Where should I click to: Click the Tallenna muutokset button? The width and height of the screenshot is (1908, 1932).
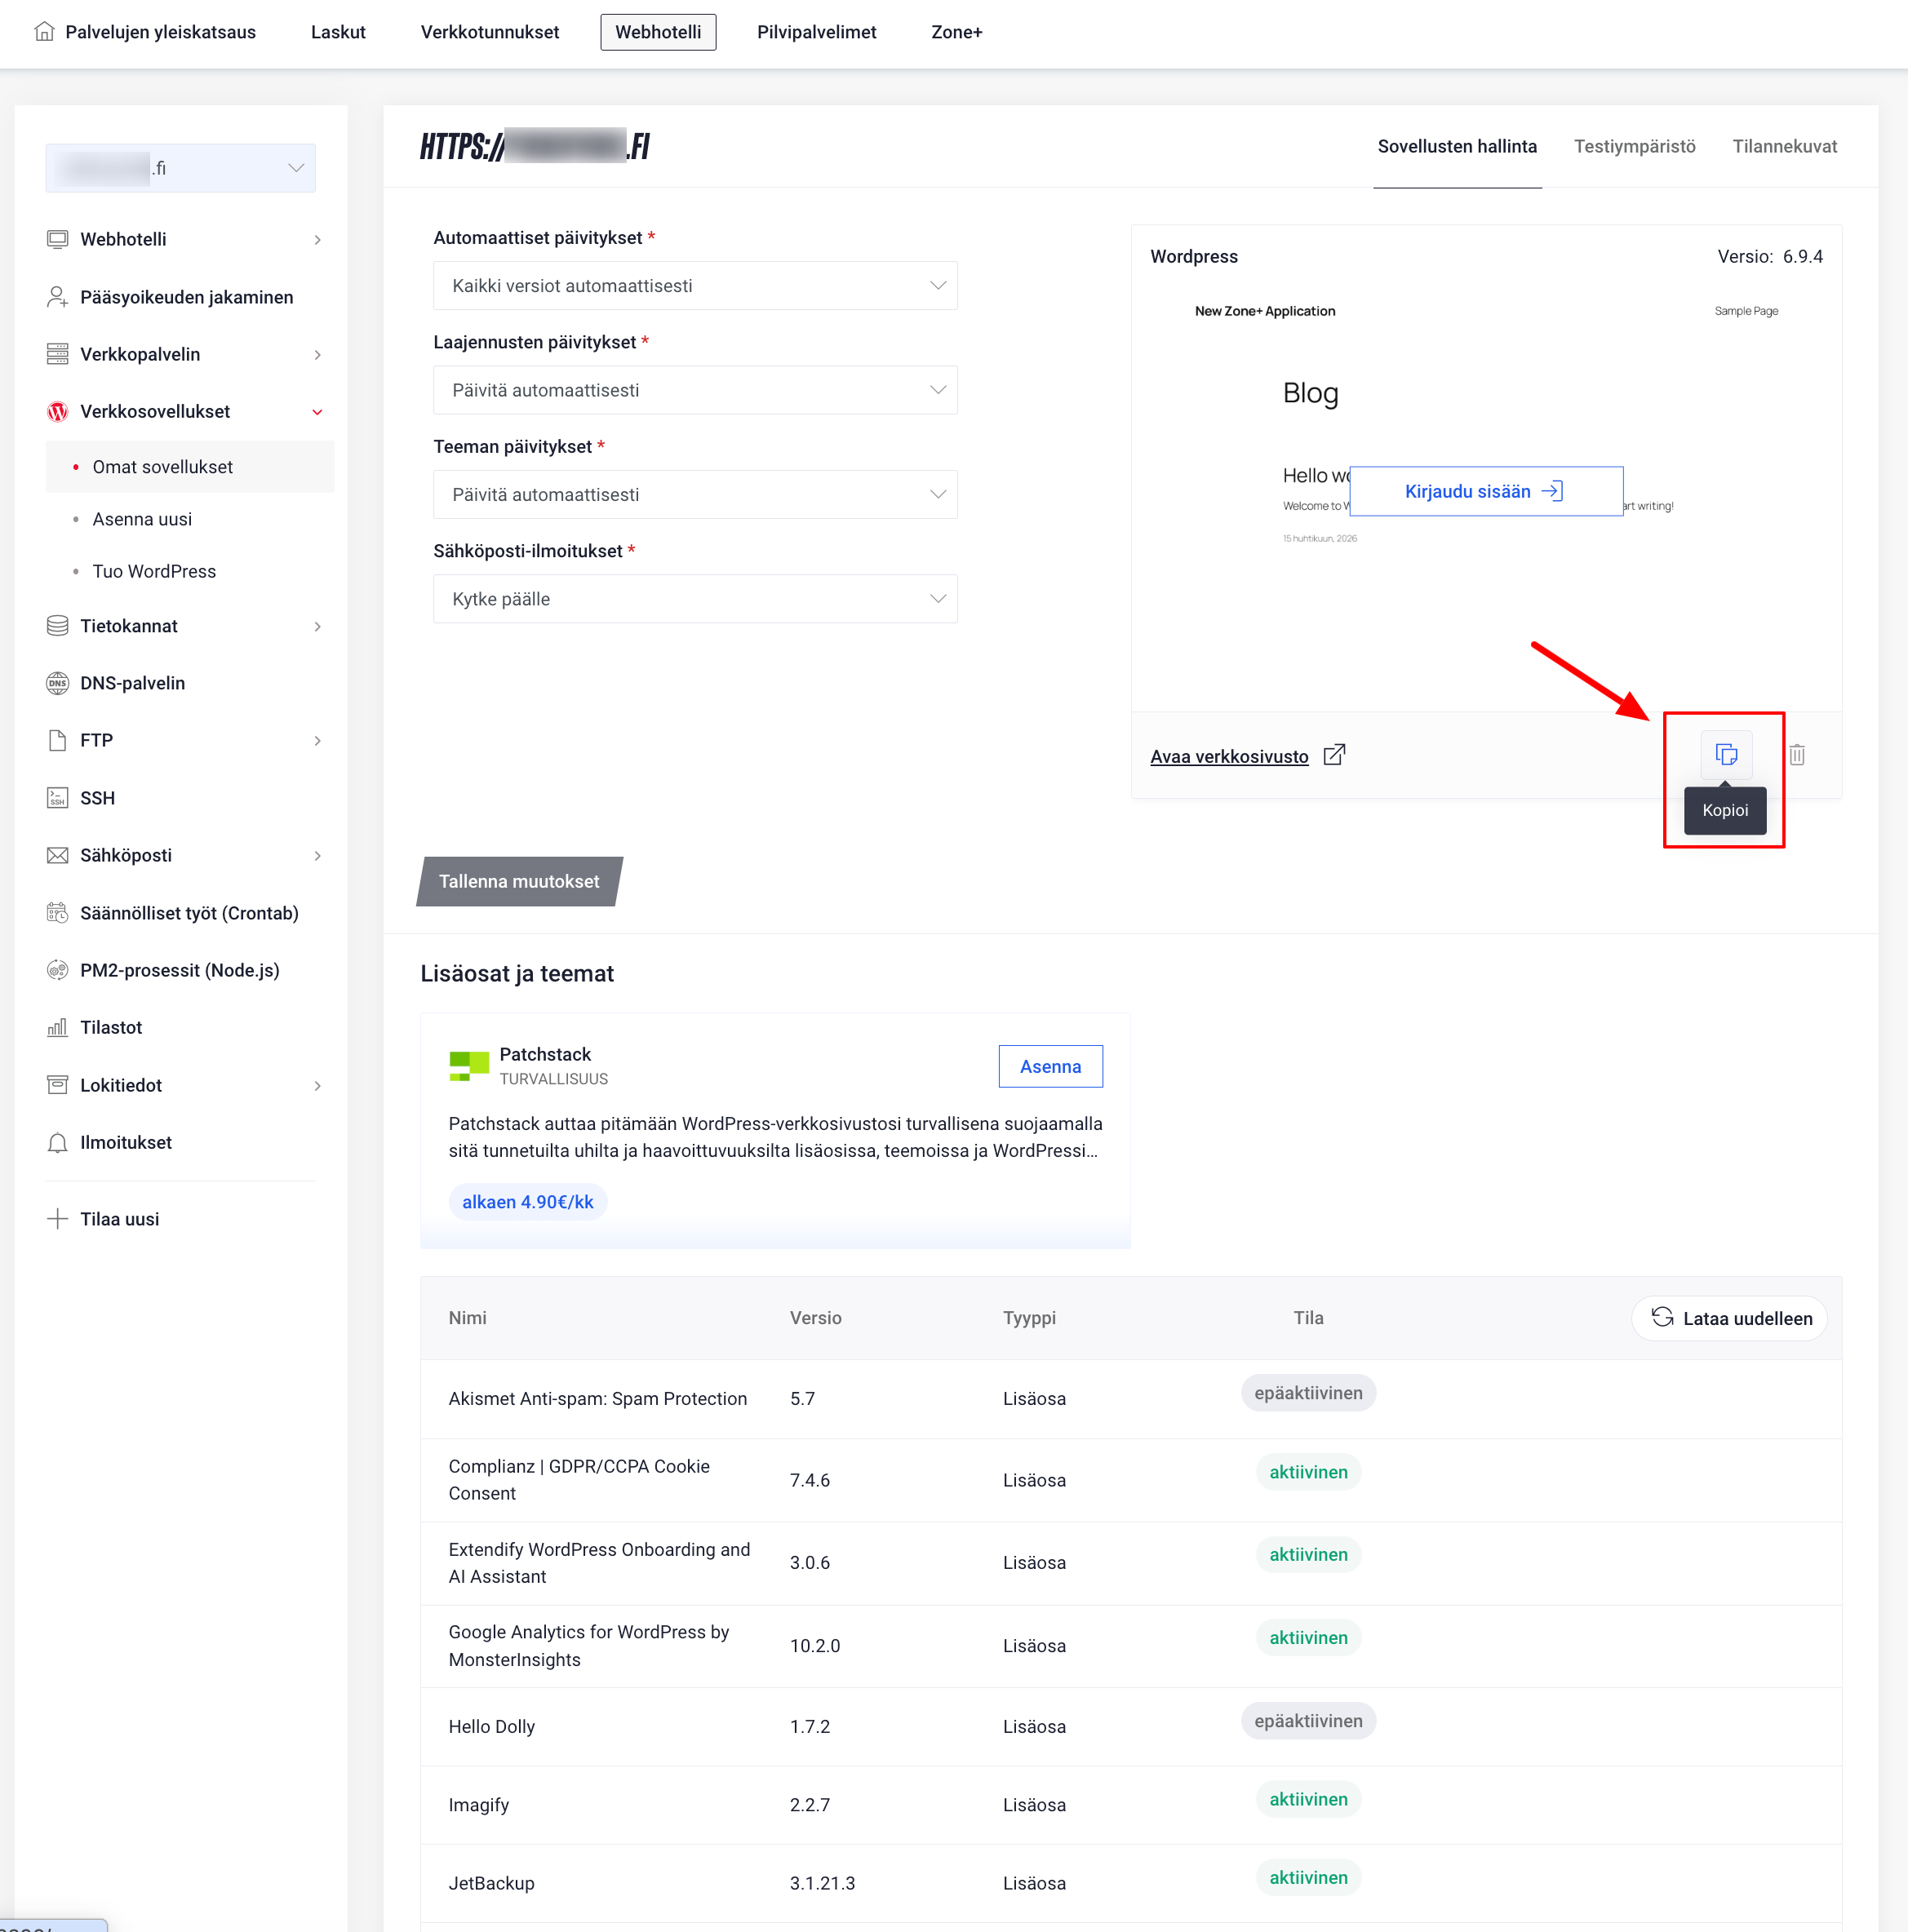pos(519,881)
